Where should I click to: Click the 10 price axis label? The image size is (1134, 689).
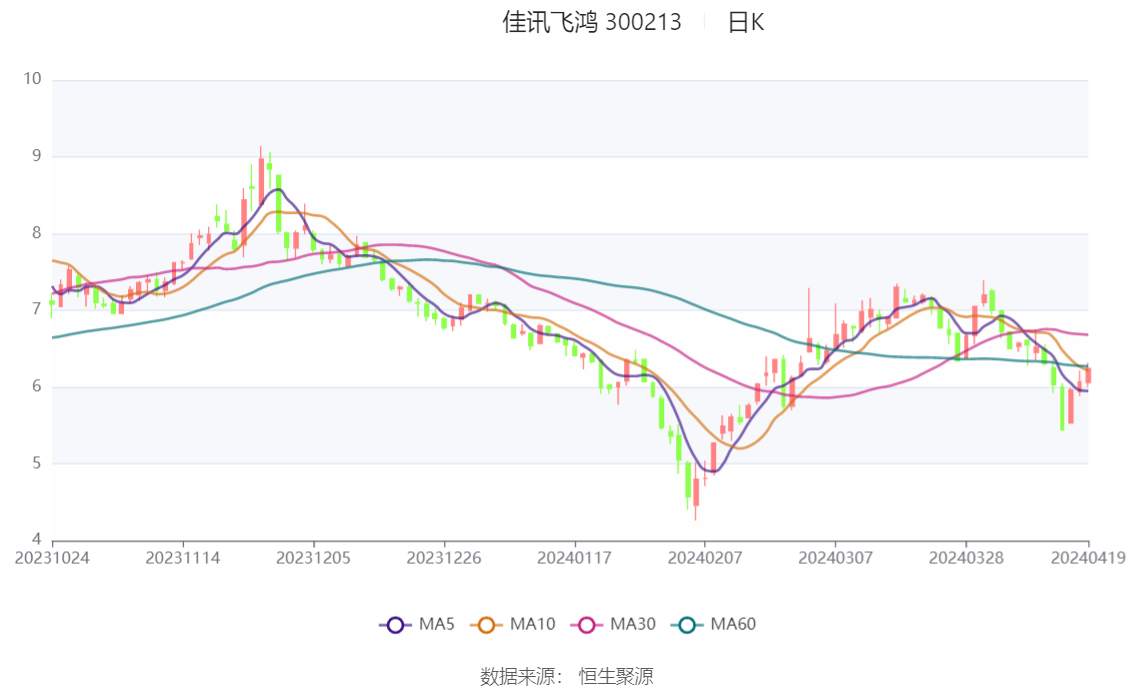tap(32, 79)
